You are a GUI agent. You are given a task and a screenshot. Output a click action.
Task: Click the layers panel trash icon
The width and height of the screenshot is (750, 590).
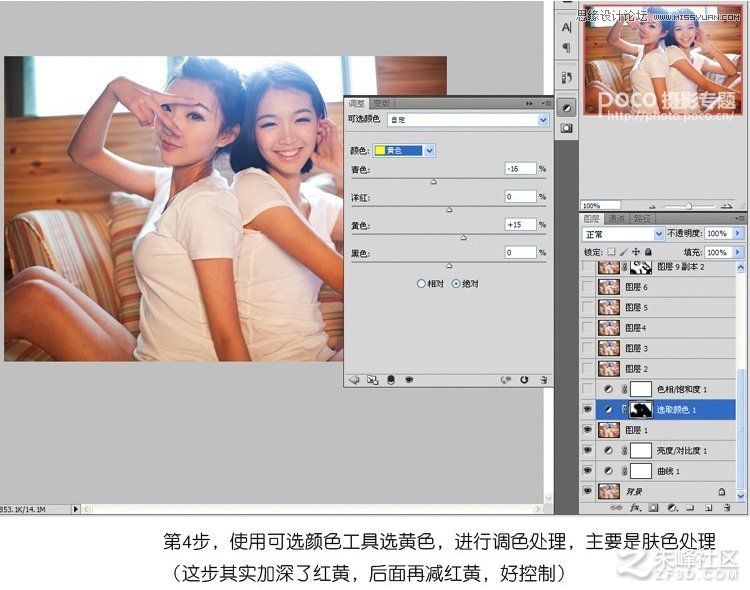[727, 507]
